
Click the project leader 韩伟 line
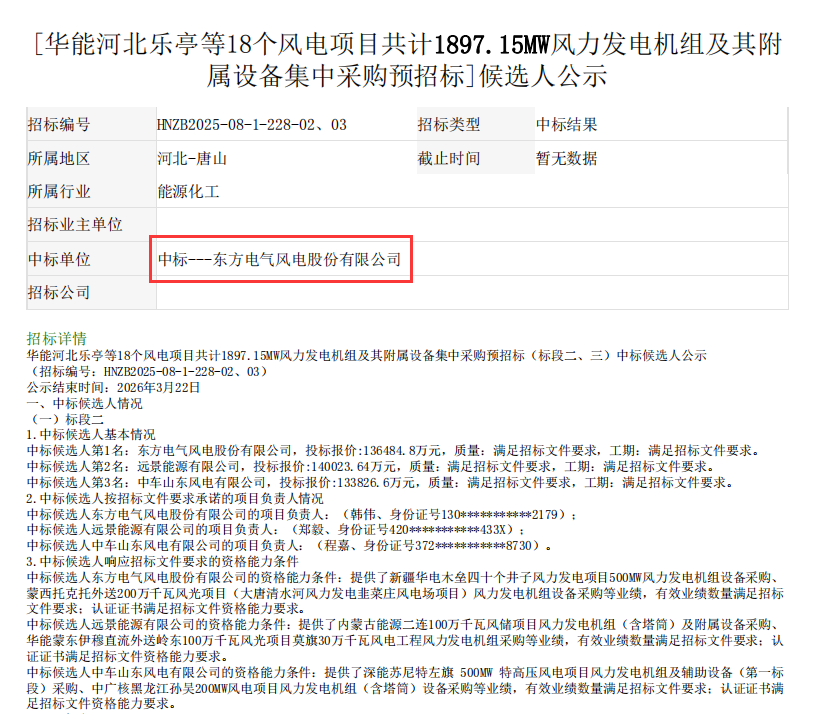(302, 515)
